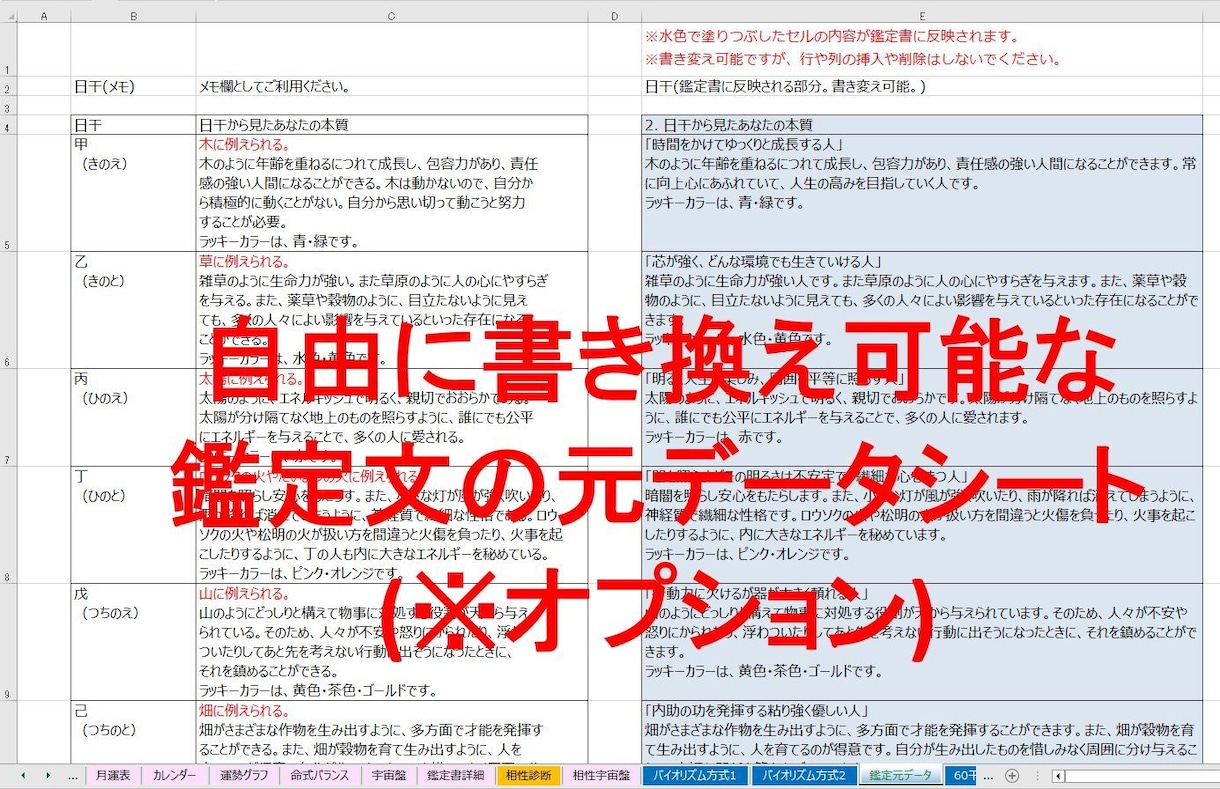The width and height of the screenshot is (1220, 789).
Task: Click the select-all corner box
Action: point(8,17)
